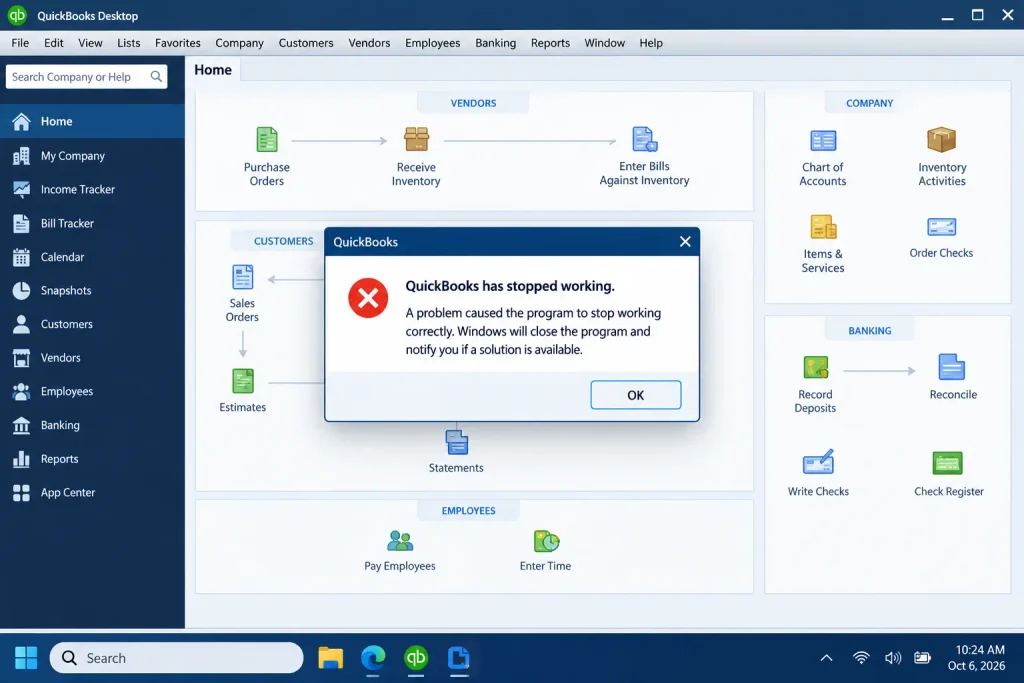Open the Reports menu in menu bar
Image resolution: width=1024 pixels, height=683 pixels.
550,43
